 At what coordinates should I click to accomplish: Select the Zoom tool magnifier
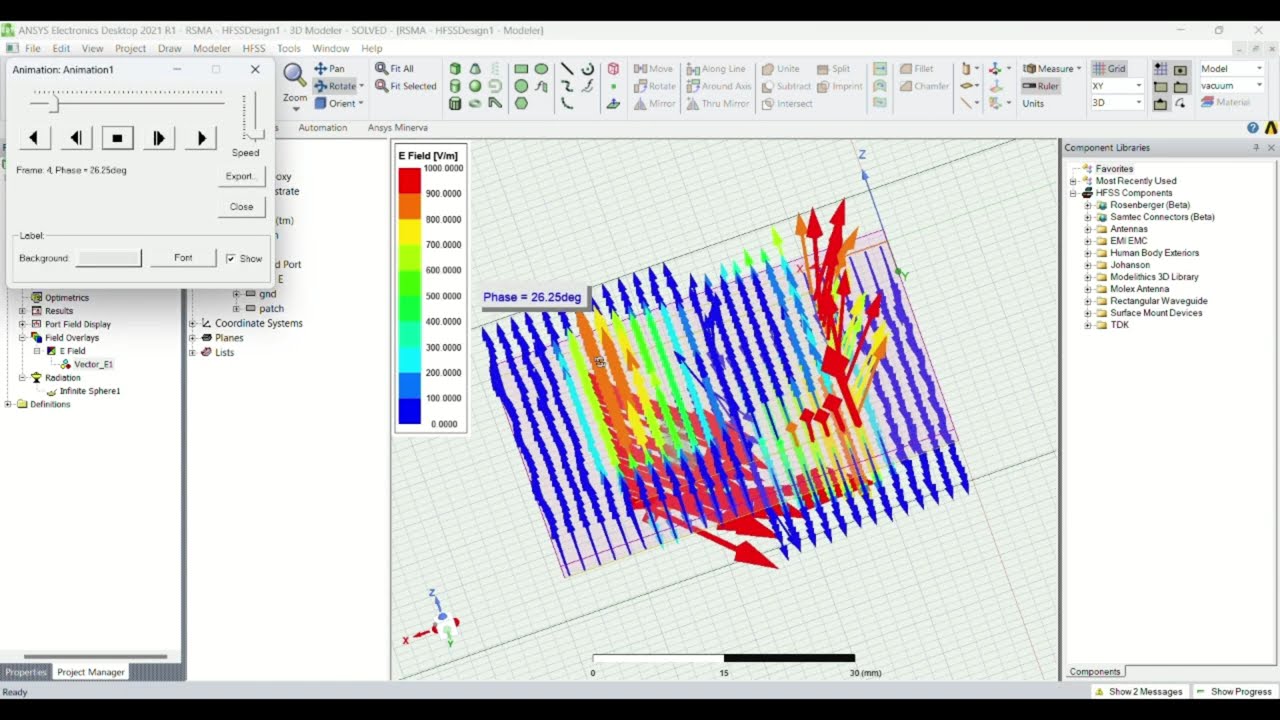[294, 74]
